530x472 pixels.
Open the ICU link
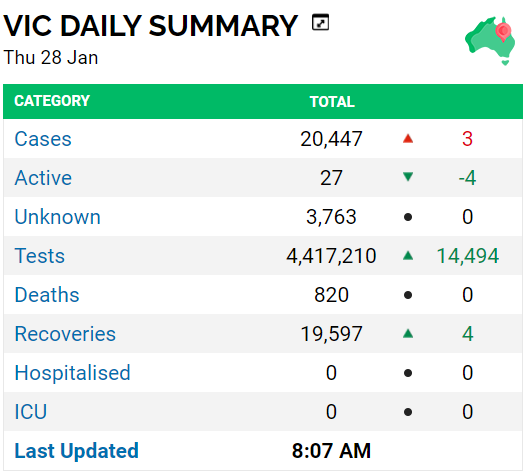[30, 412]
